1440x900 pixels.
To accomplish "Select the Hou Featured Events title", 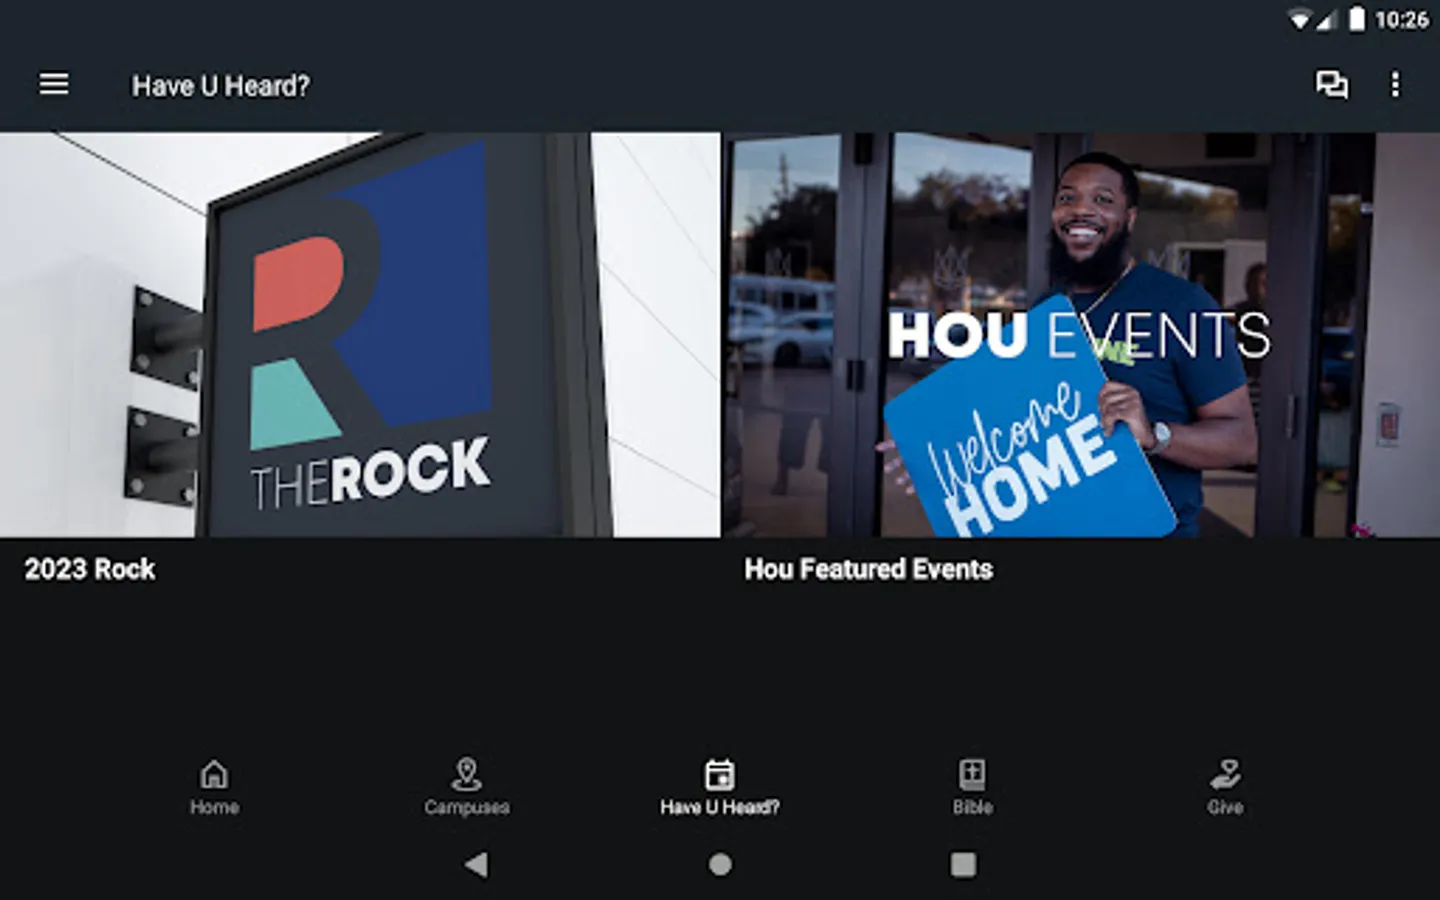I will [x=868, y=569].
